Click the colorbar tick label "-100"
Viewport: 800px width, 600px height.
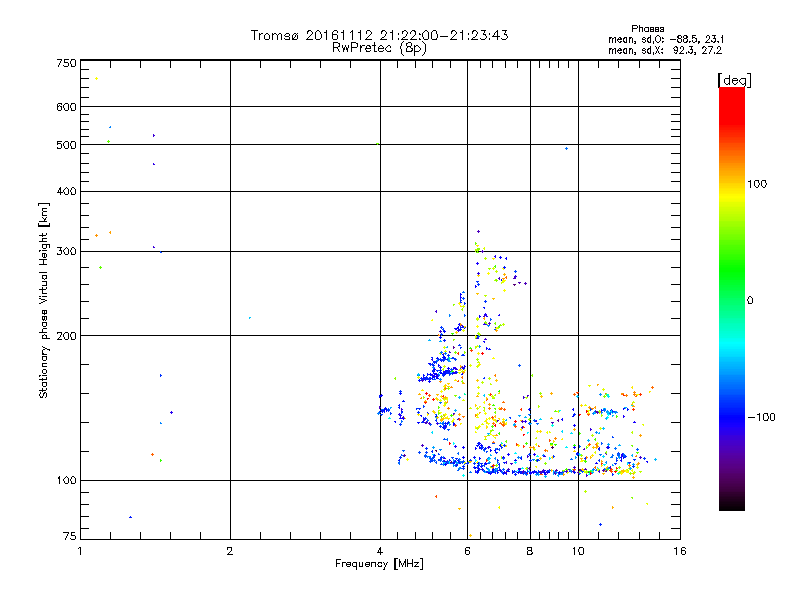tap(761, 417)
